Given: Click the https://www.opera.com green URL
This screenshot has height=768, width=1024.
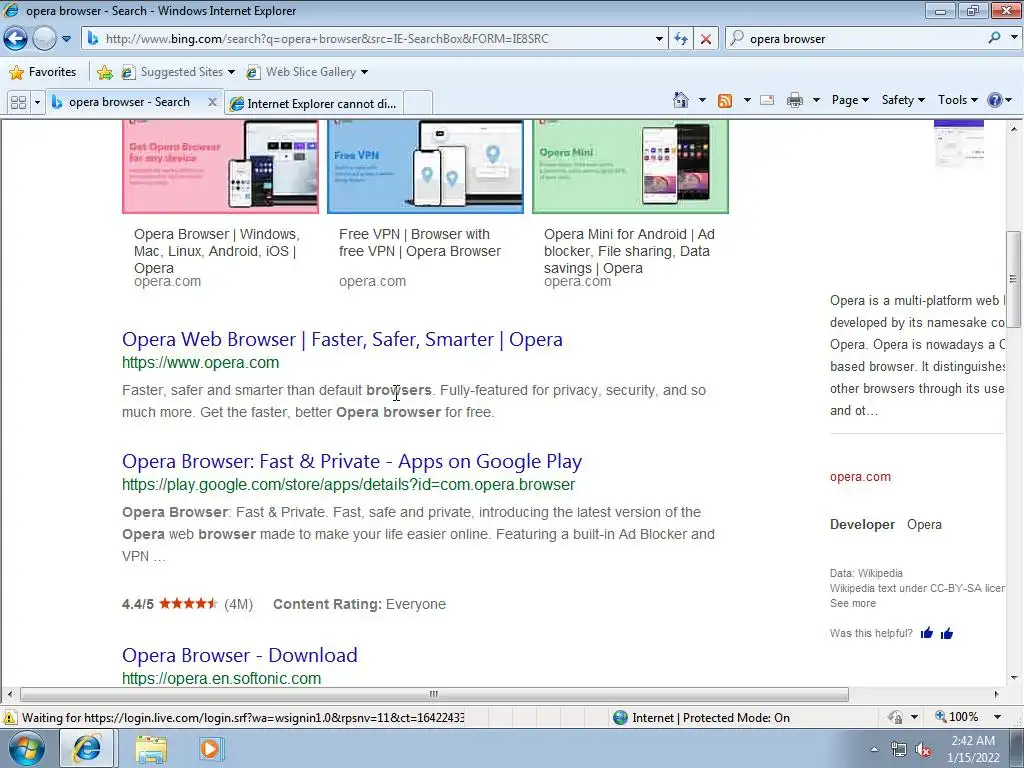Looking at the screenshot, I should pyautogui.click(x=200, y=362).
